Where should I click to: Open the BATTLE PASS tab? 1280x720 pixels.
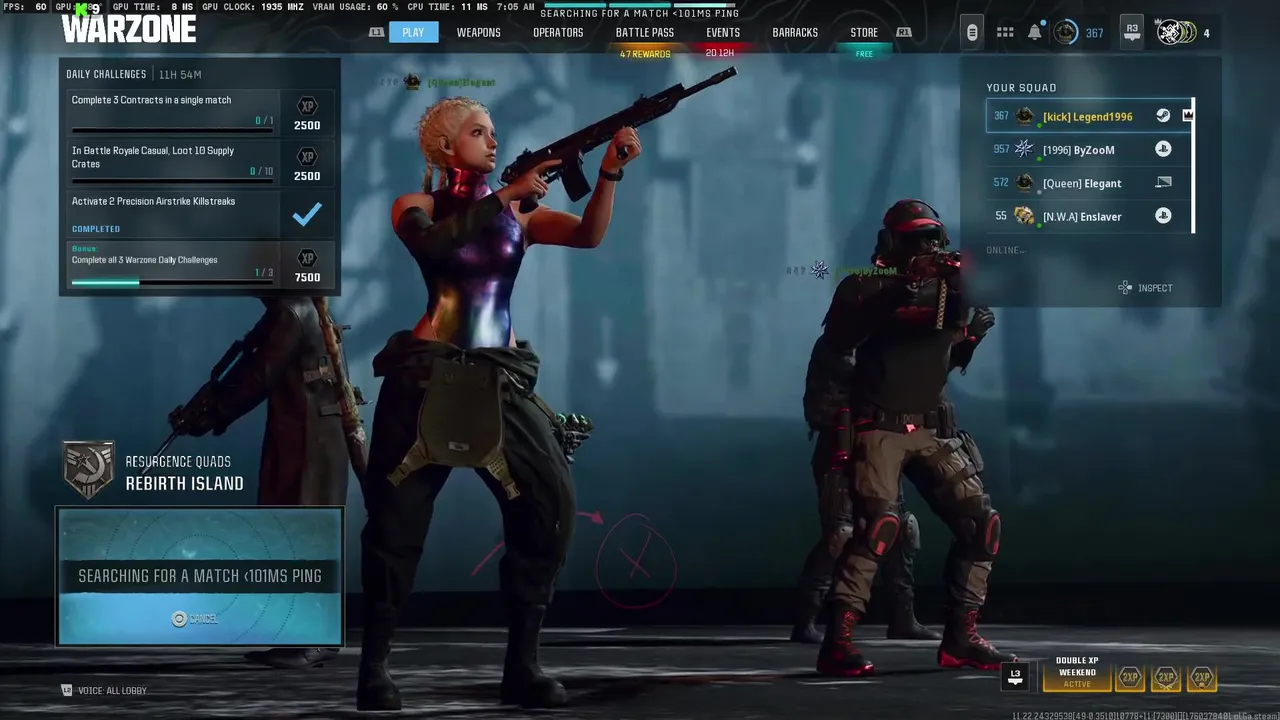[x=644, y=32]
